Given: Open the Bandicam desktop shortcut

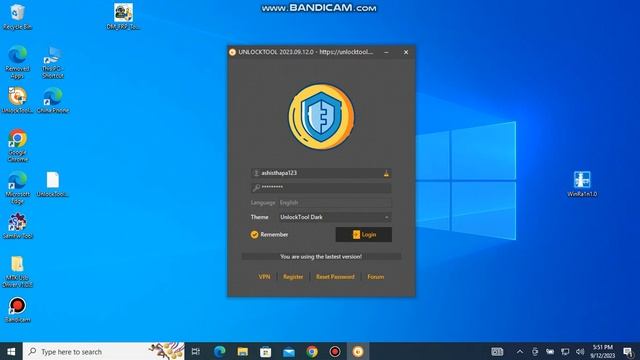Looking at the screenshot, I should click(x=18, y=310).
